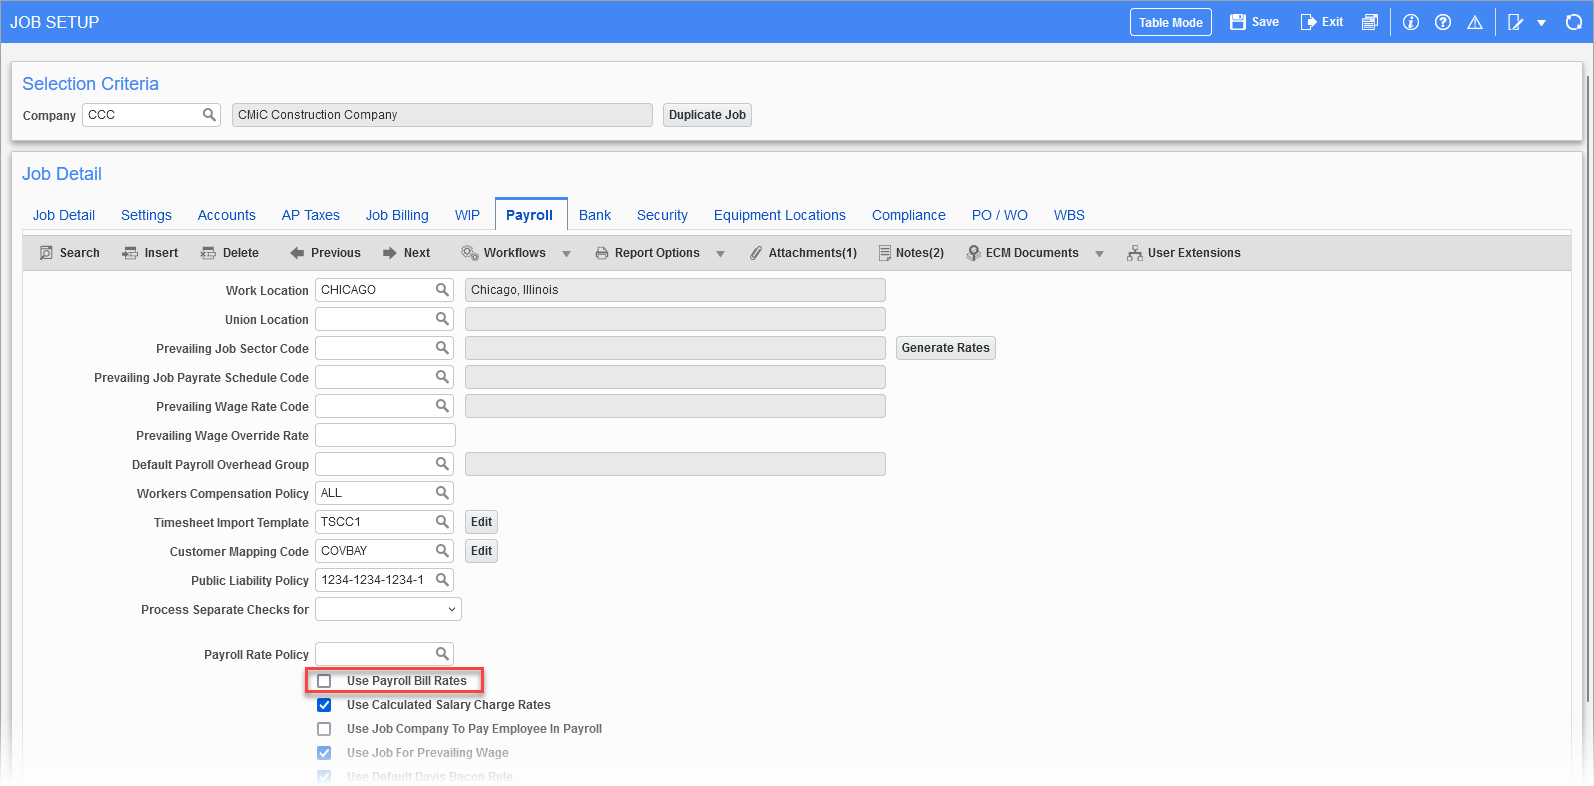Open User Extensions toolbar item
Image resolution: width=1594 pixels, height=786 pixels.
pos(1183,253)
